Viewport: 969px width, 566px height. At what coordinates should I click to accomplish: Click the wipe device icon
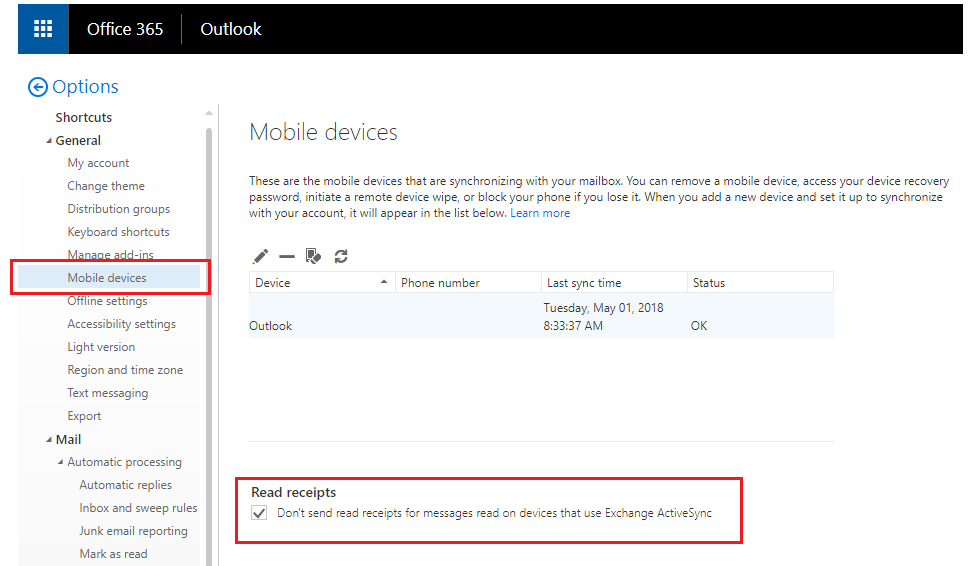point(313,257)
